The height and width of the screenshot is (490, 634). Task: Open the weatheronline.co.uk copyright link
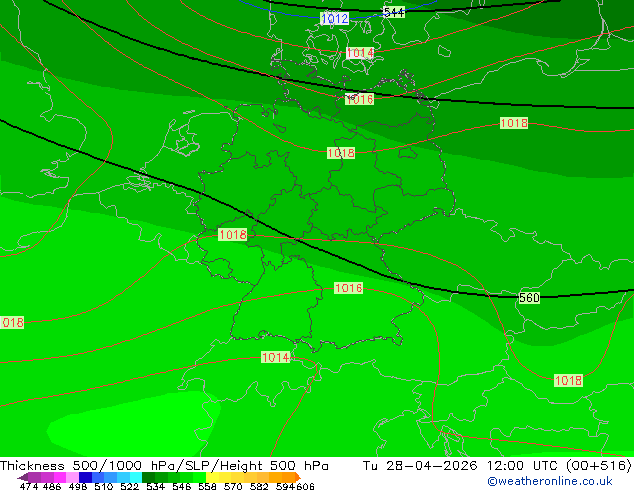coord(550,481)
